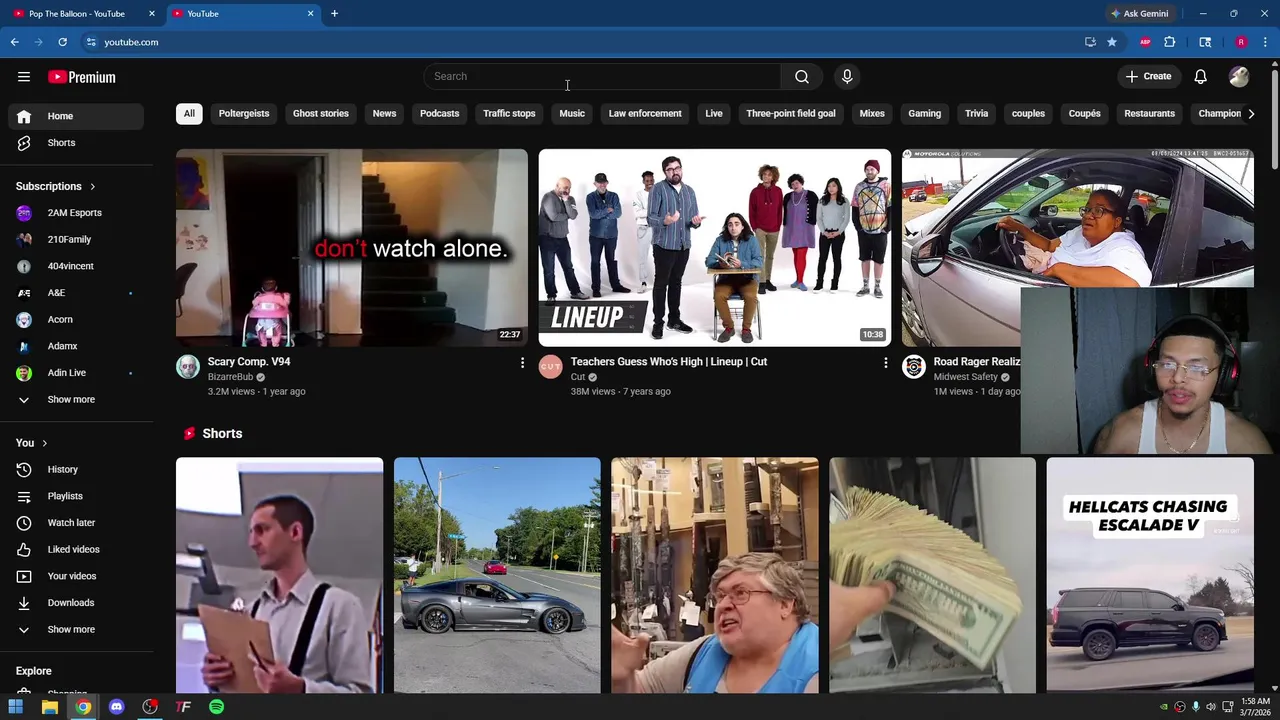Open options menu for Scary Comp. V94

[x=522, y=363]
